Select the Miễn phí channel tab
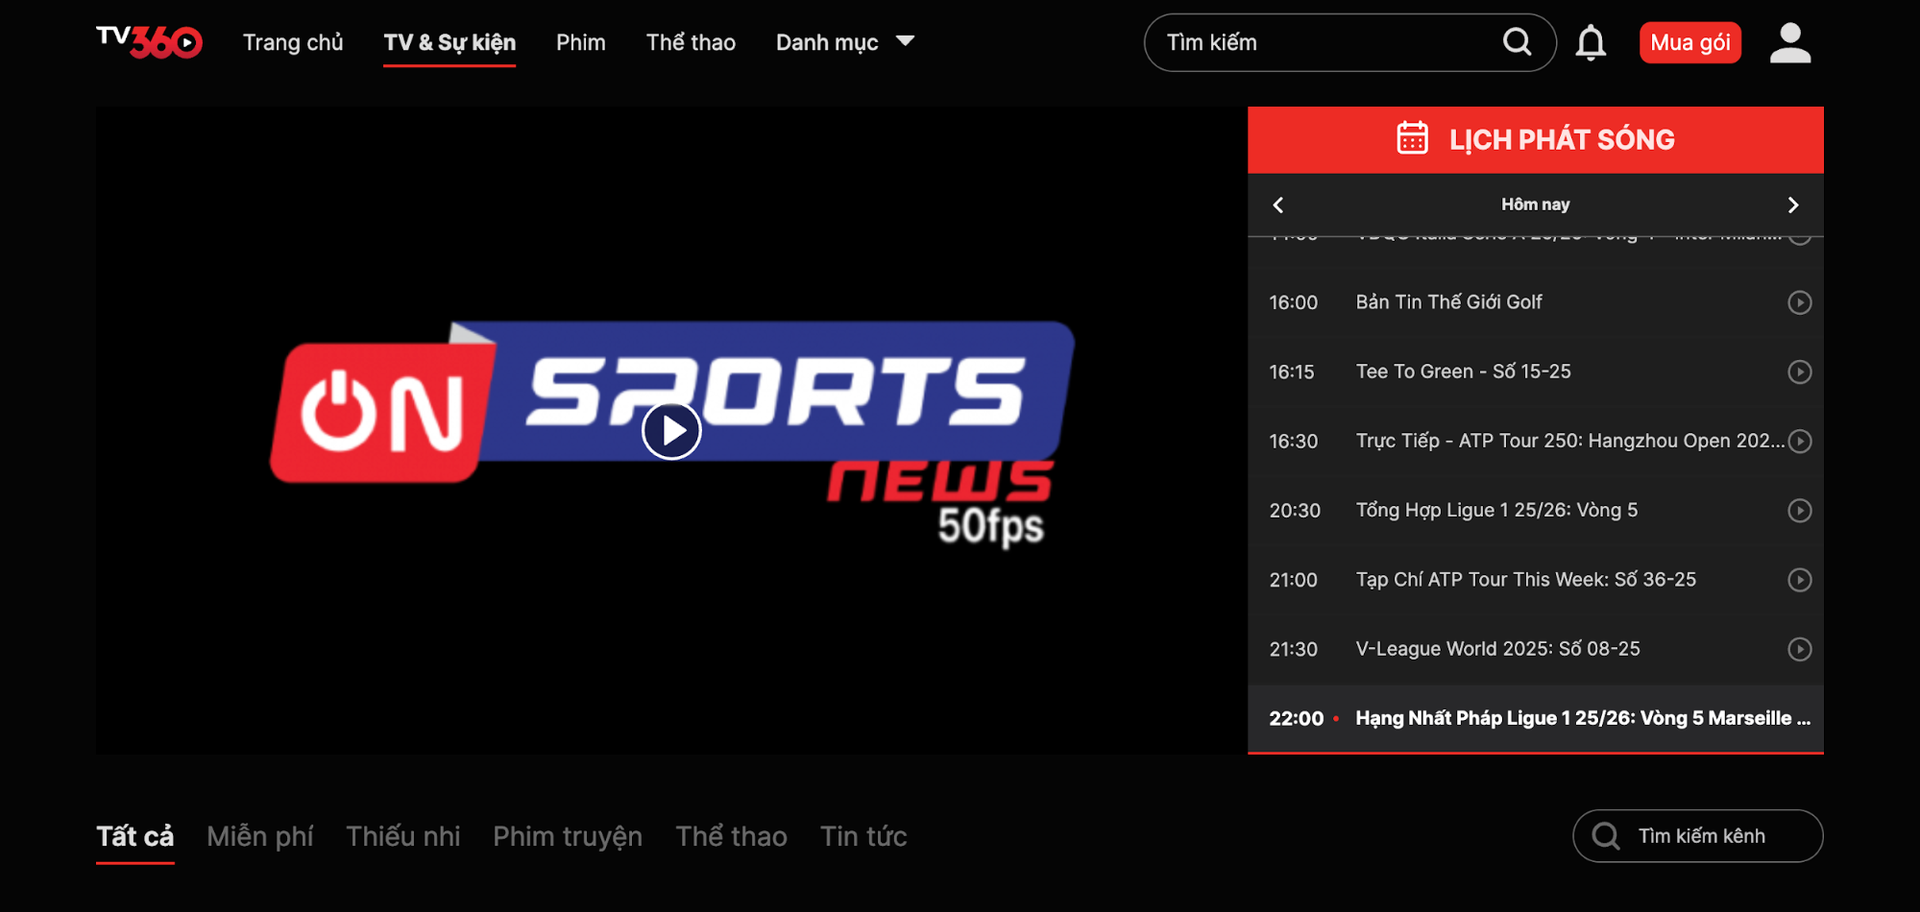 point(260,836)
